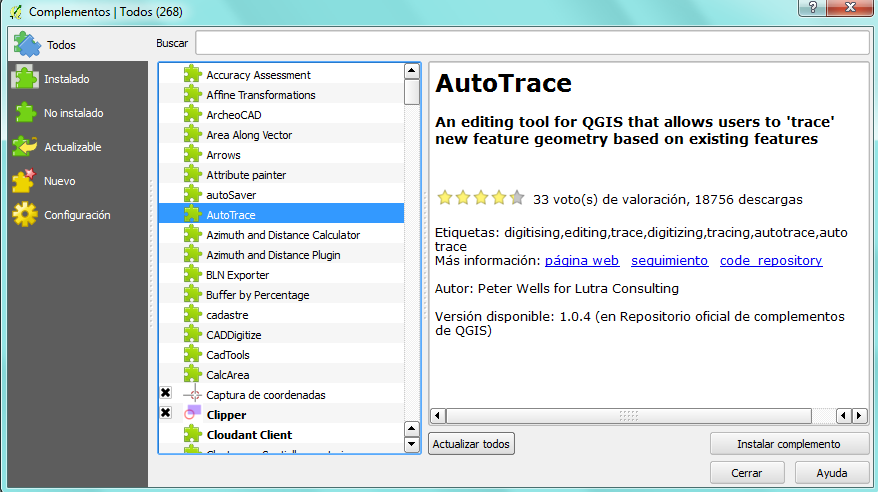The image size is (878, 492).
Task: Click the fifth rating star
Action: [517, 198]
